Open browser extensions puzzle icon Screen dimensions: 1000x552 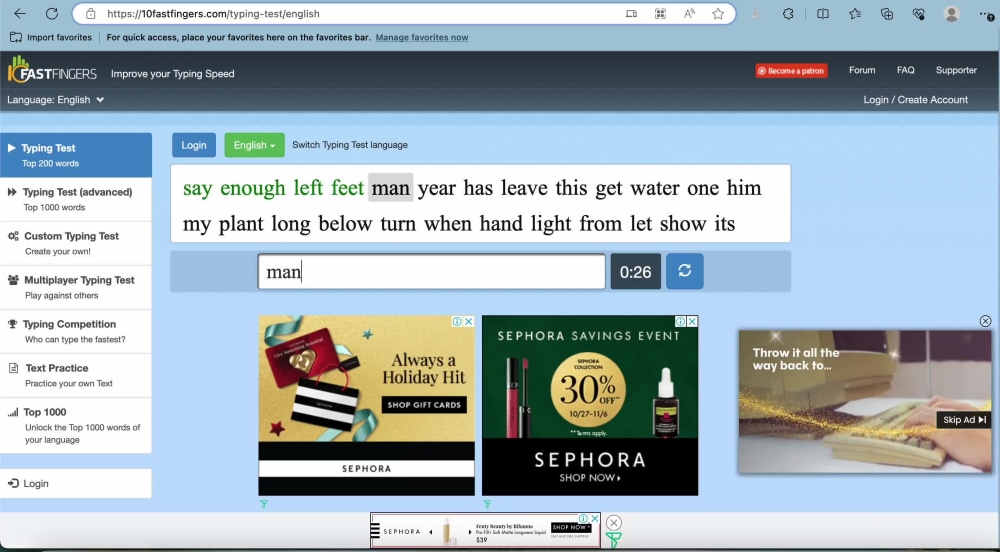[x=788, y=13]
